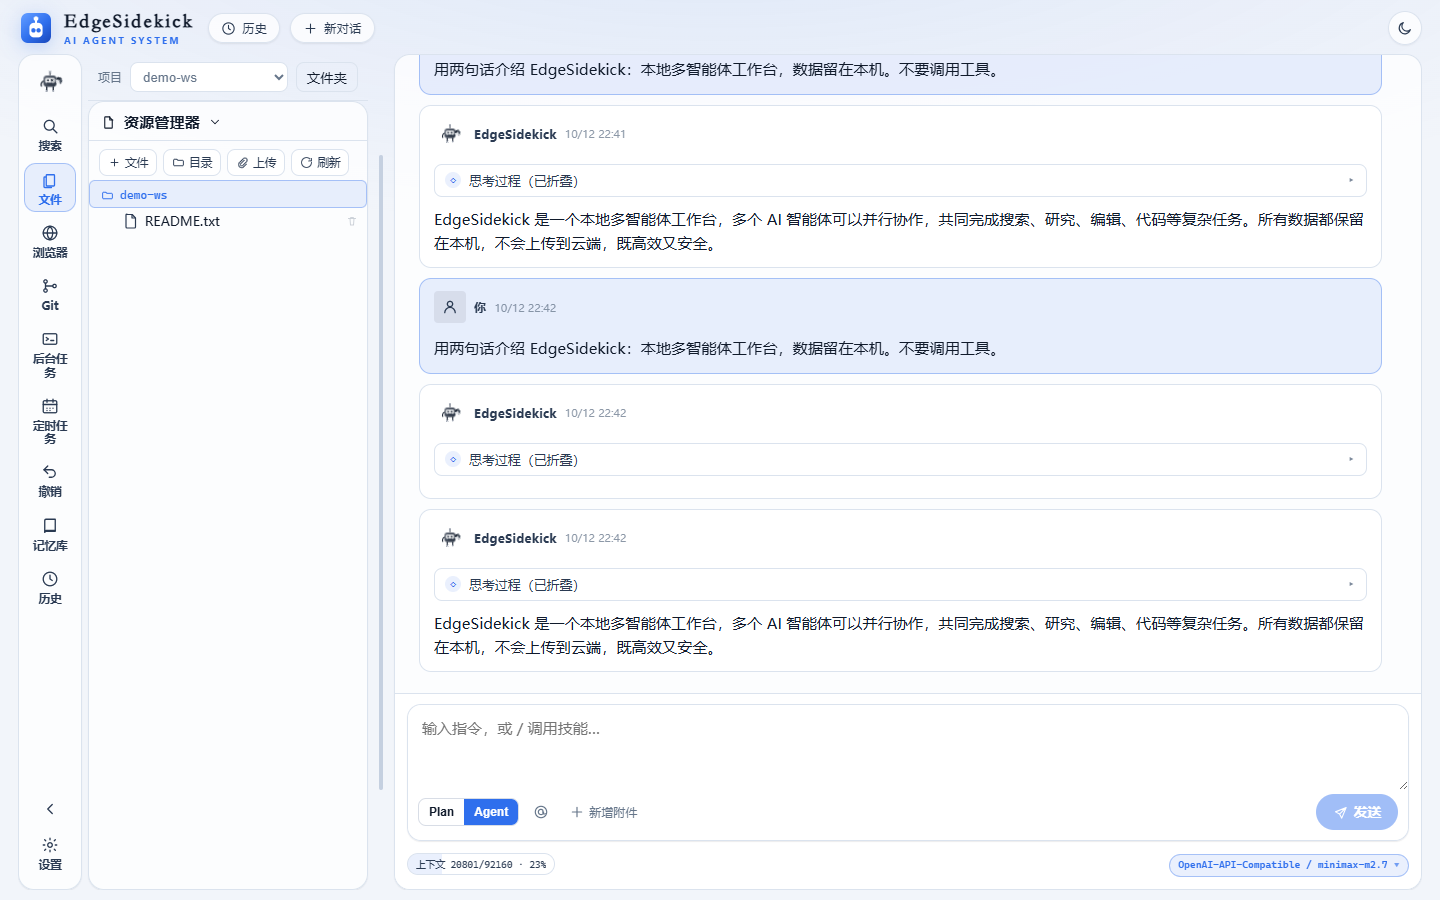1440x900 pixels.
Task: Open the Git panel in sidebar
Action: click(50, 295)
